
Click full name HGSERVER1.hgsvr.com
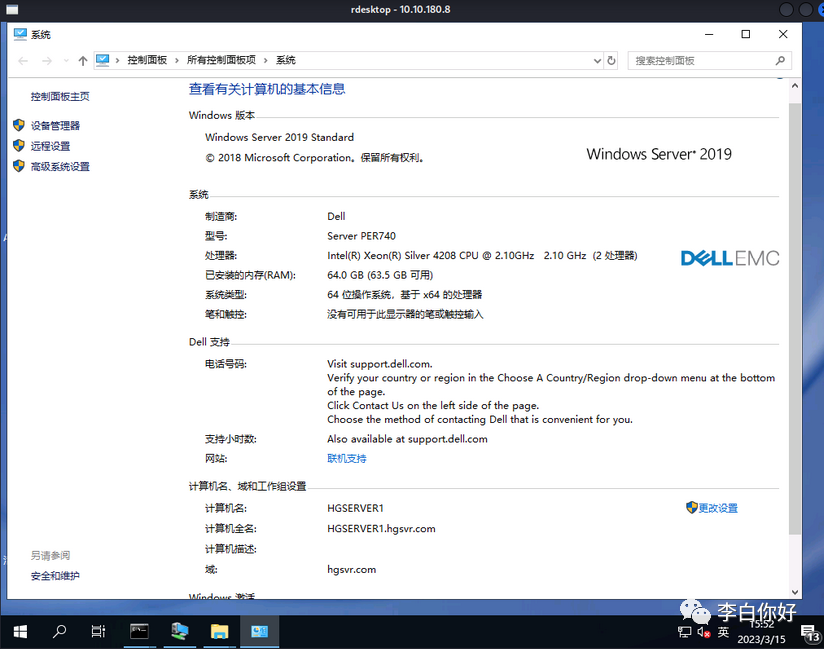(381, 529)
